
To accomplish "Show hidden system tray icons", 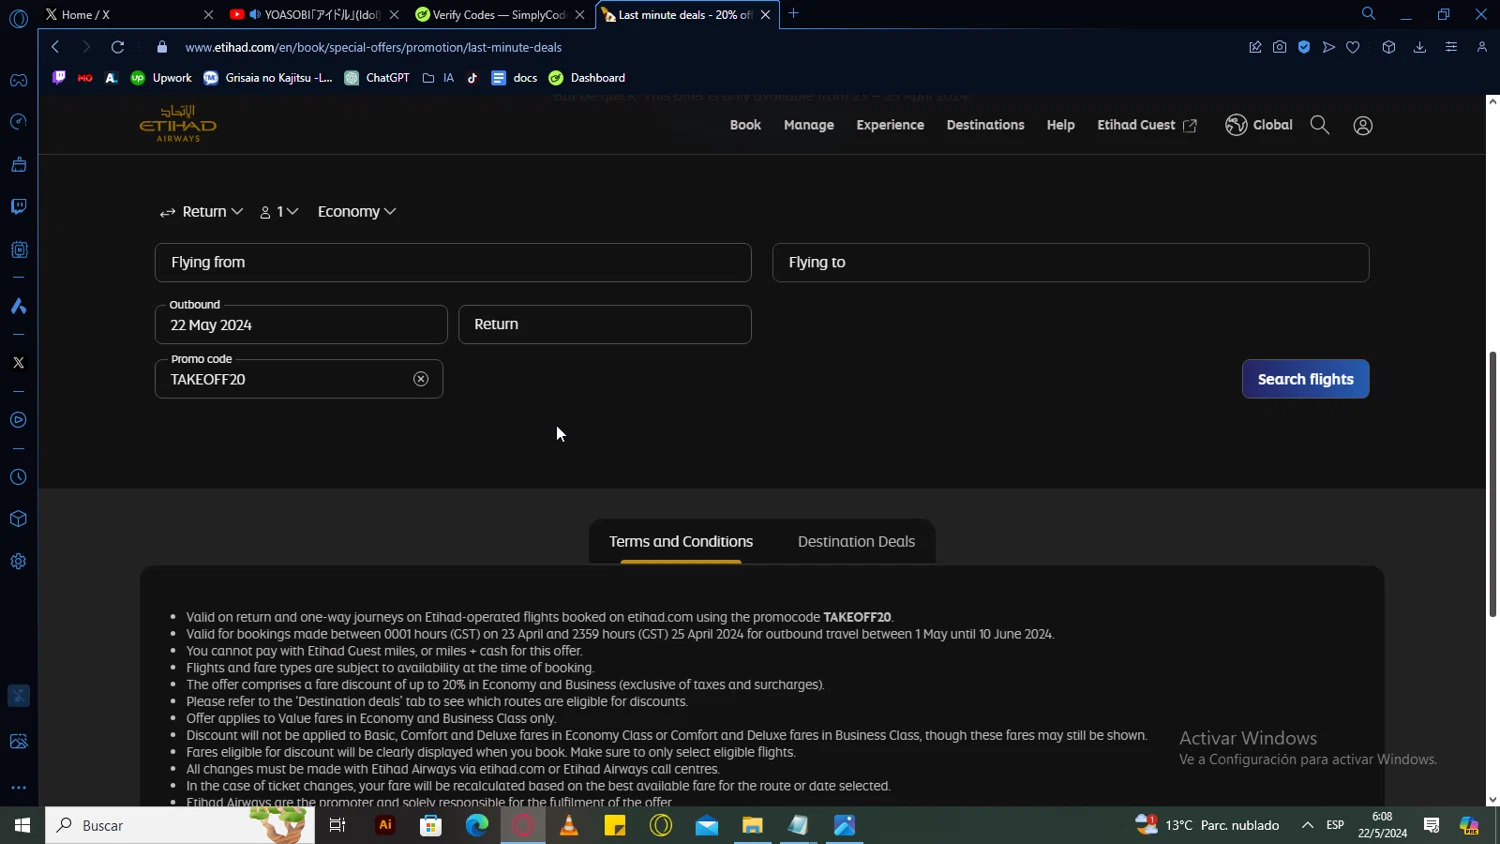I will 1307,825.
